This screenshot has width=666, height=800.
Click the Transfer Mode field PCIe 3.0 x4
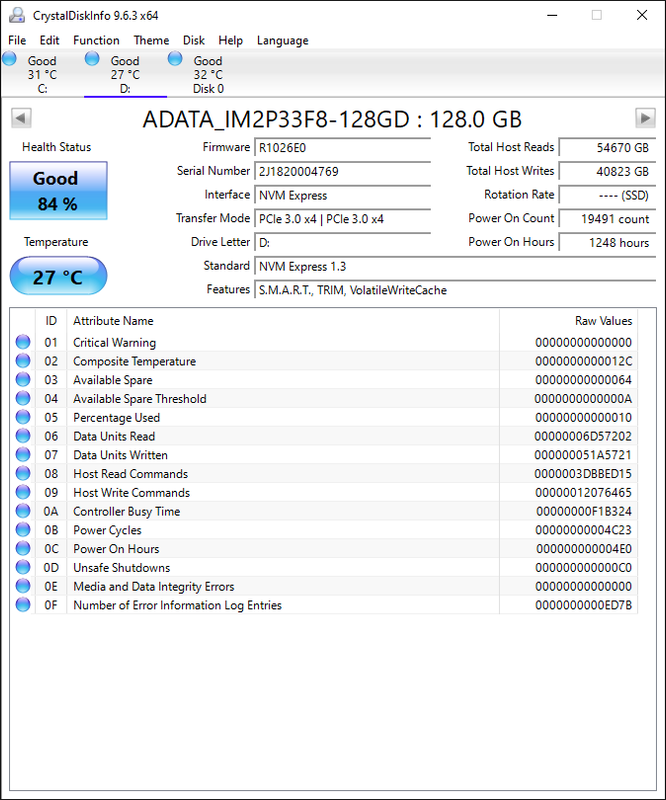342,218
